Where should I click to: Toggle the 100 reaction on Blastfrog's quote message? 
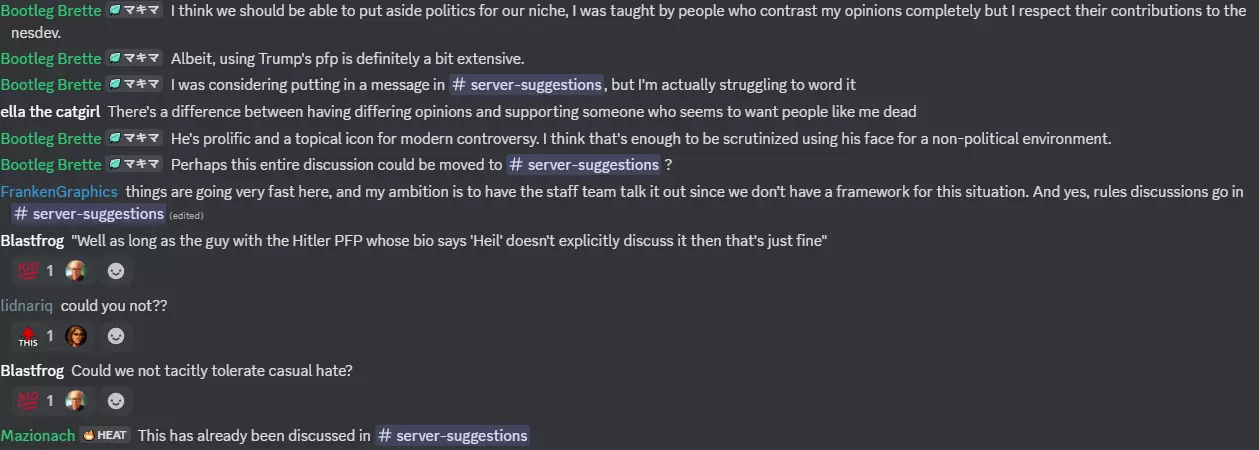click(x=37, y=271)
